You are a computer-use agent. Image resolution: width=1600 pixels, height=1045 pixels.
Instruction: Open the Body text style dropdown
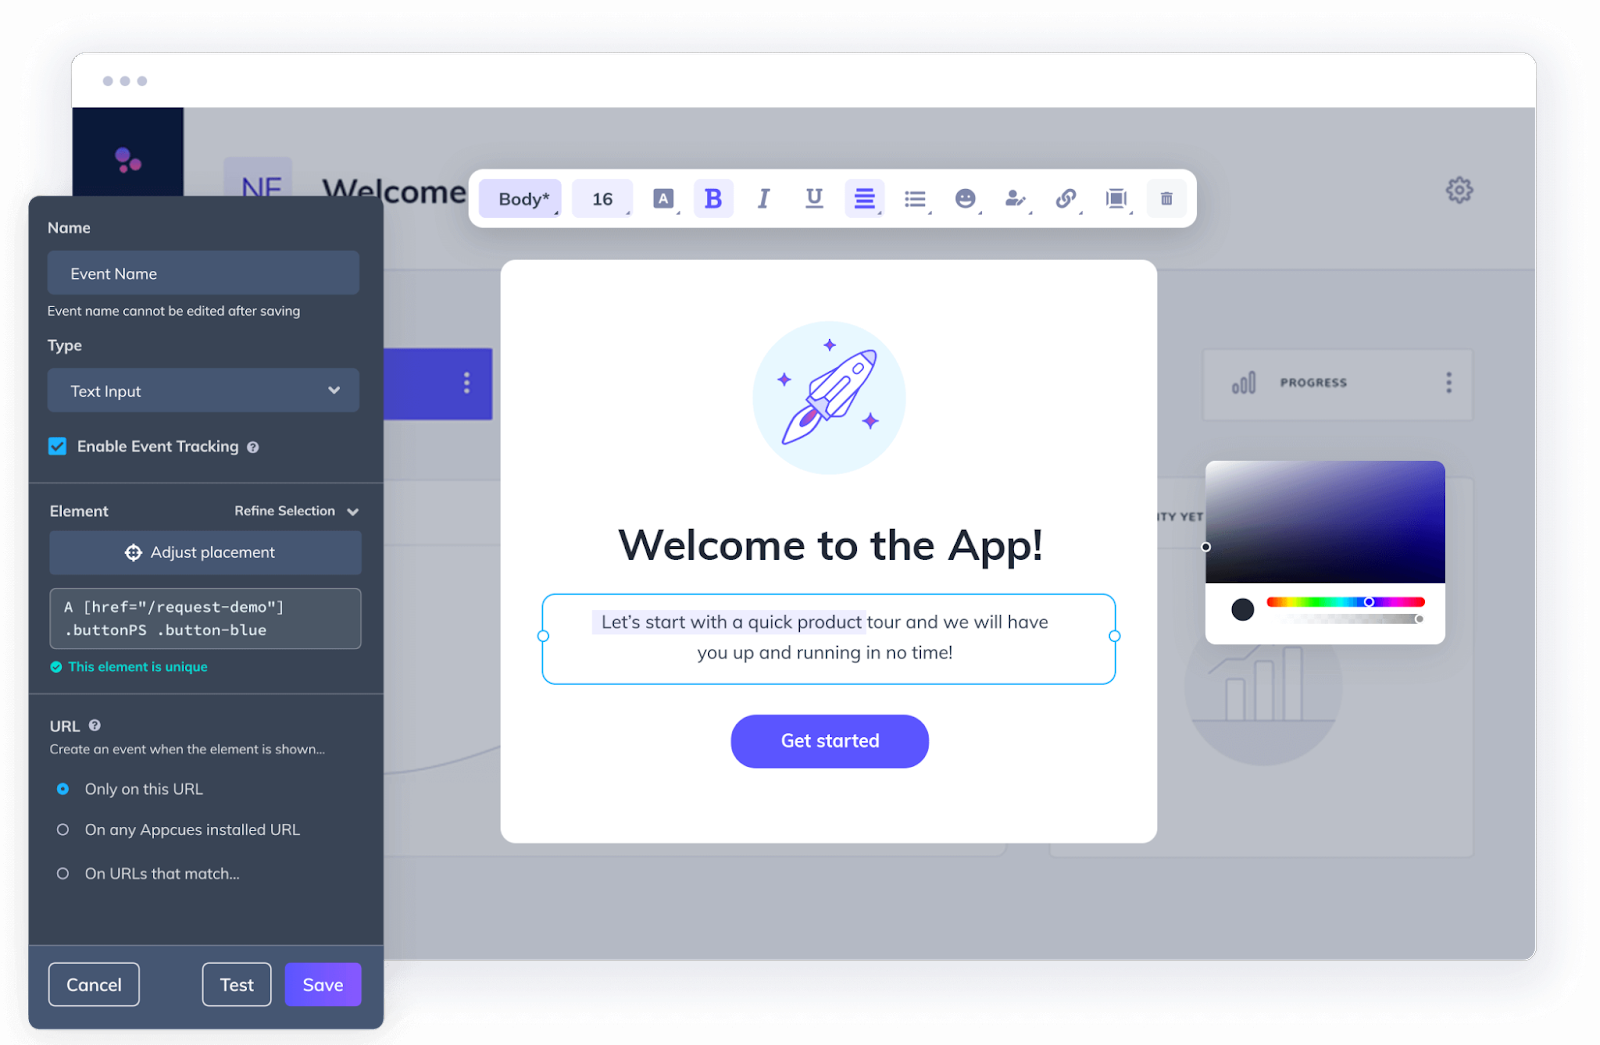click(x=521, y=199)
